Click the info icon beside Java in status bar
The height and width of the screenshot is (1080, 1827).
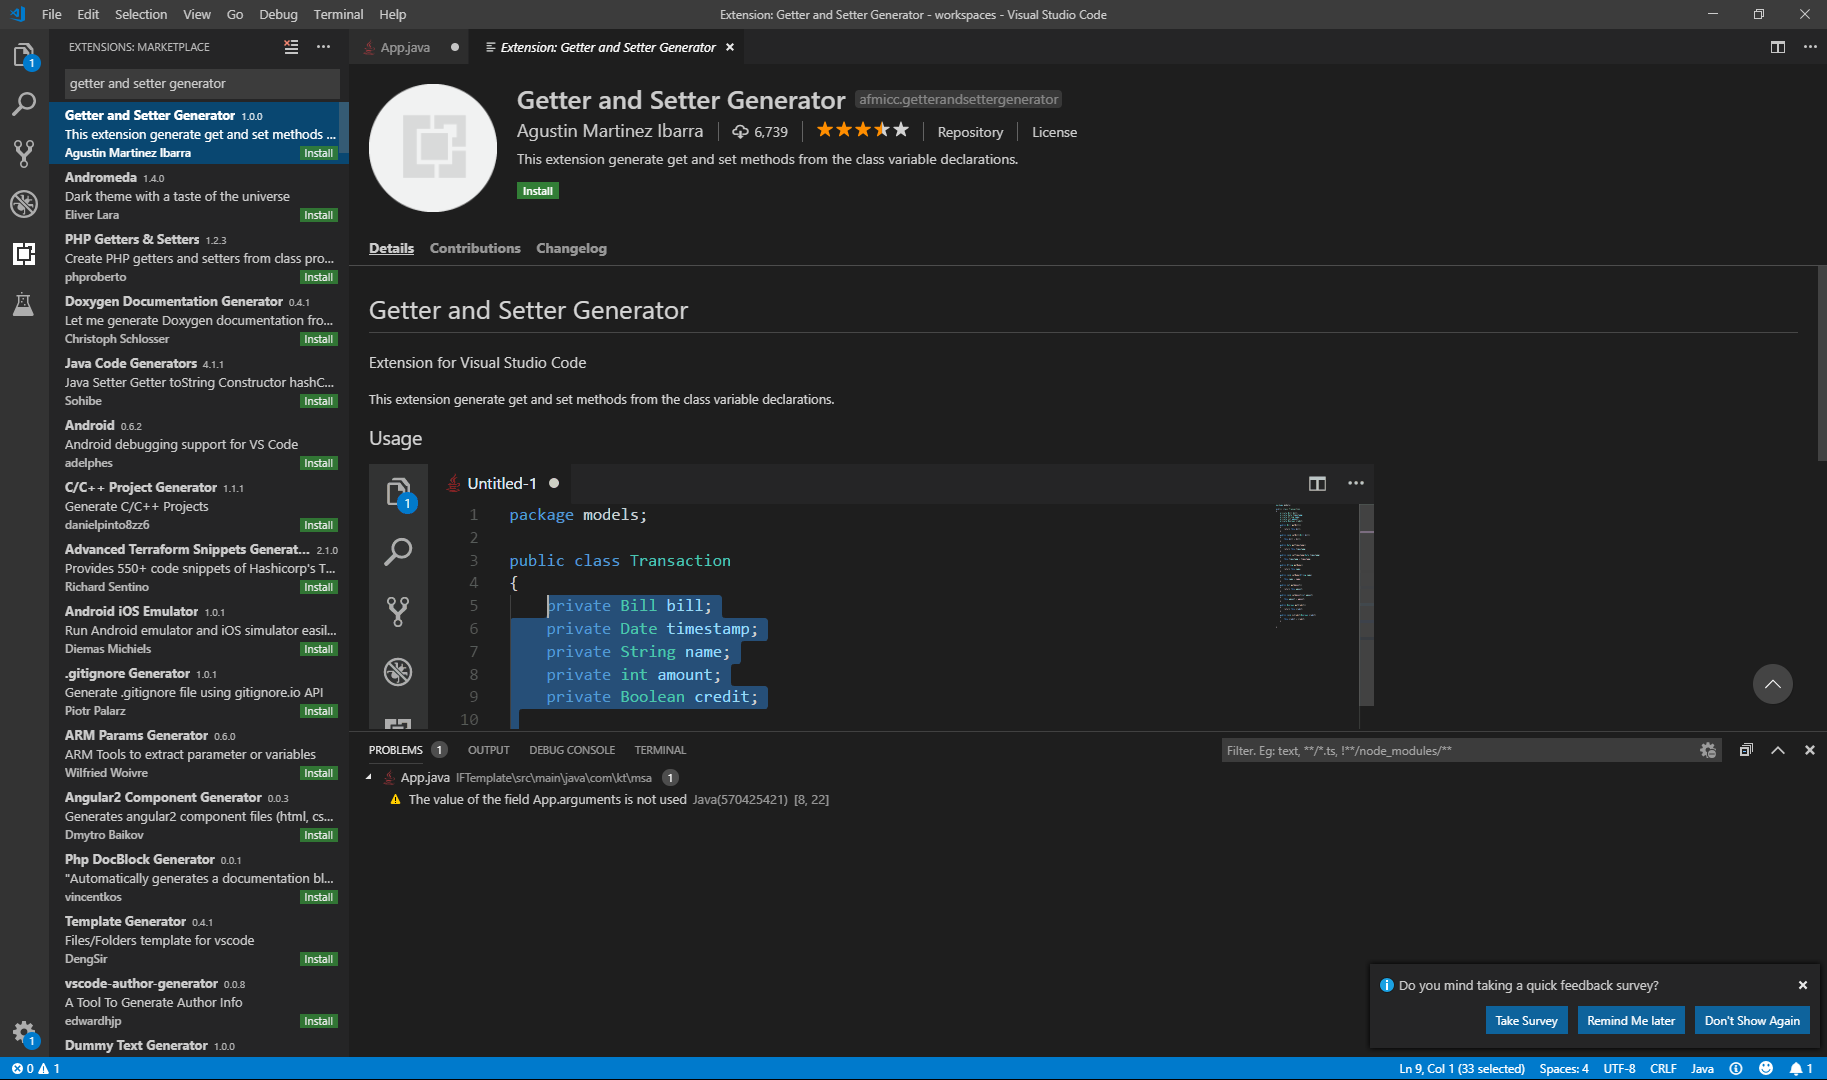[1736, 1068]
